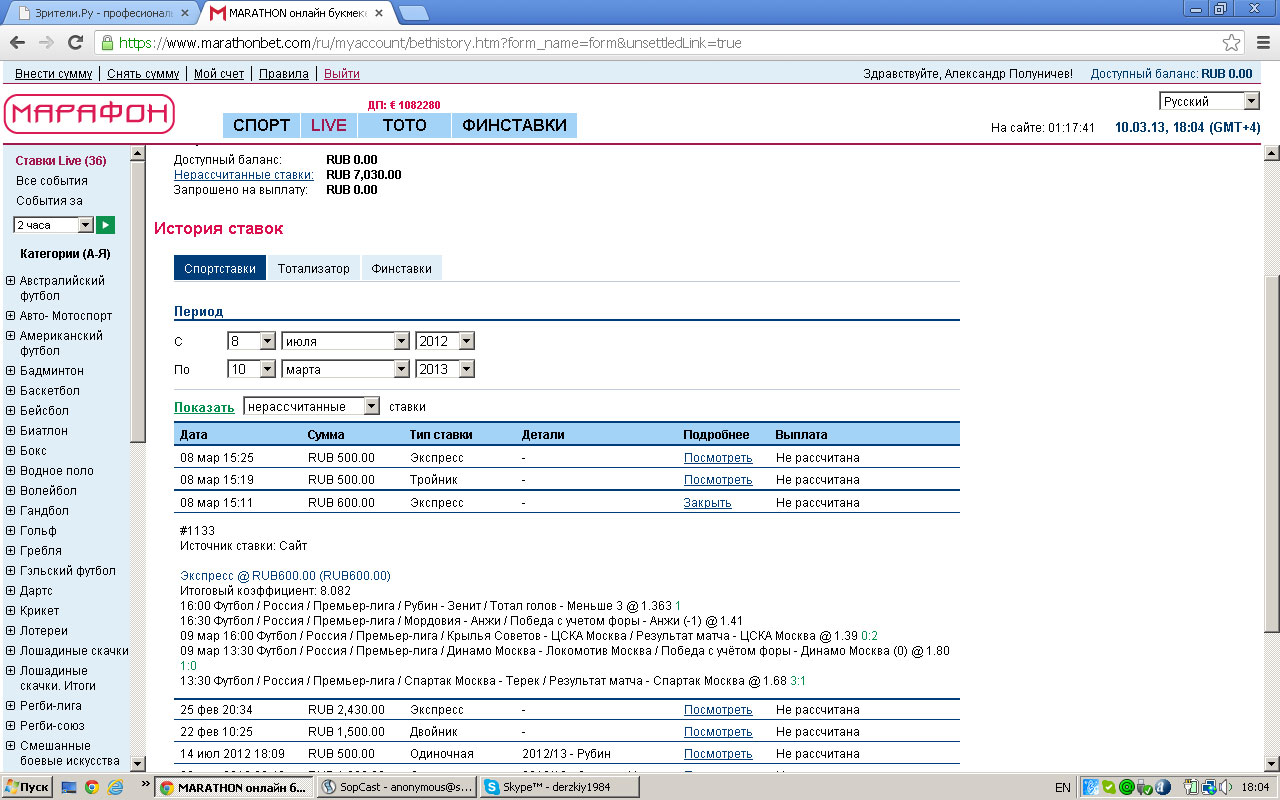Launch Internet Explorer from quick launch
1280x800 pixels.
click(115, 787)
